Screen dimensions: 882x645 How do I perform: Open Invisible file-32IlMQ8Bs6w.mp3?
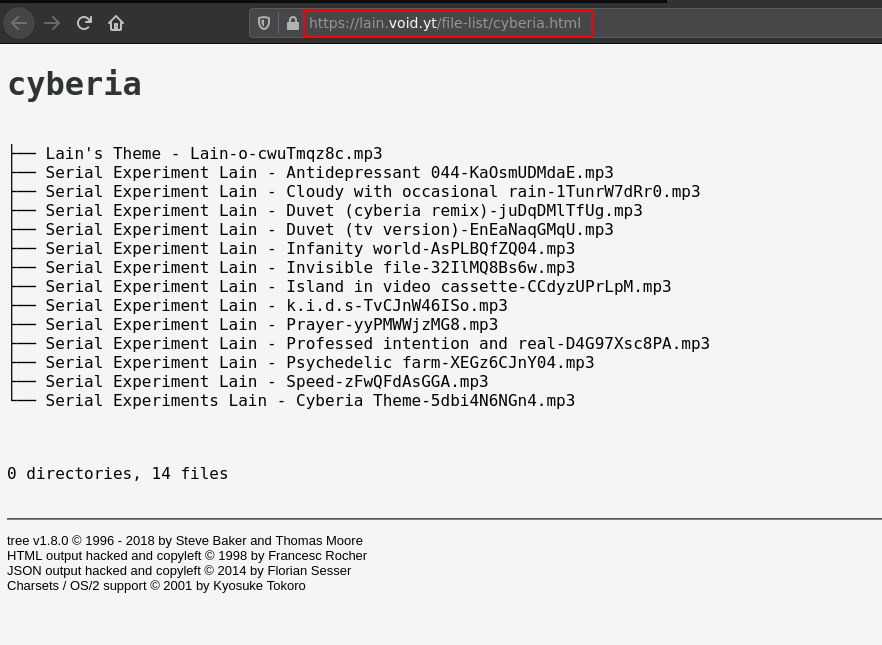[310, 268]
